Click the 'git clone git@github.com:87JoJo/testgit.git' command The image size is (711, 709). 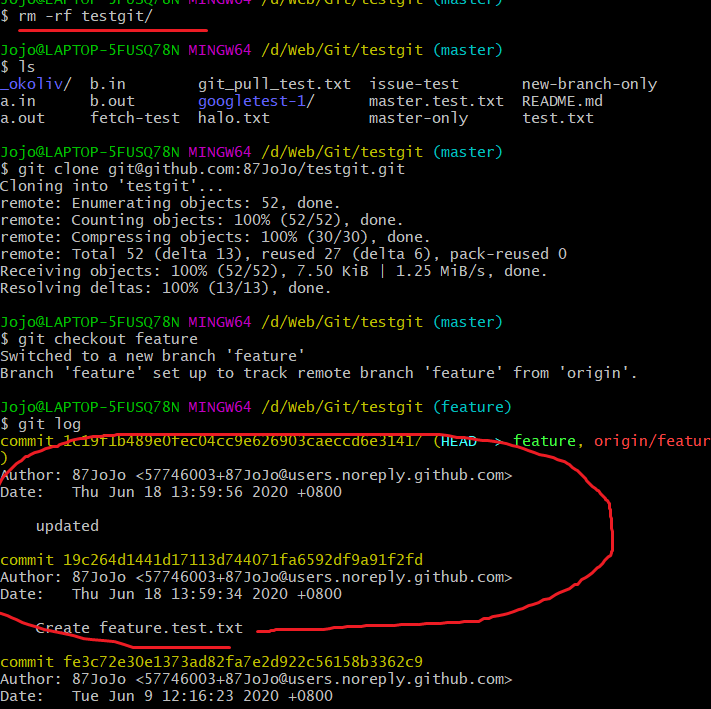[x=211, y=169]
